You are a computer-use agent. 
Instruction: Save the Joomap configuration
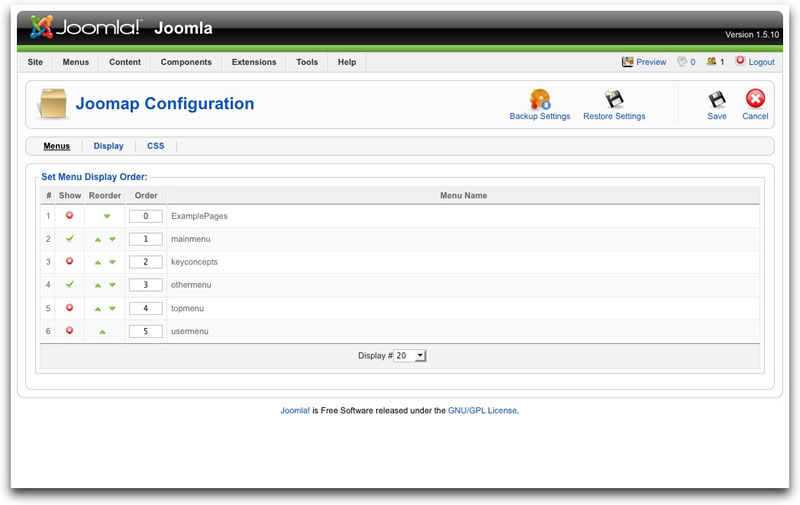(x=717, y=105)
